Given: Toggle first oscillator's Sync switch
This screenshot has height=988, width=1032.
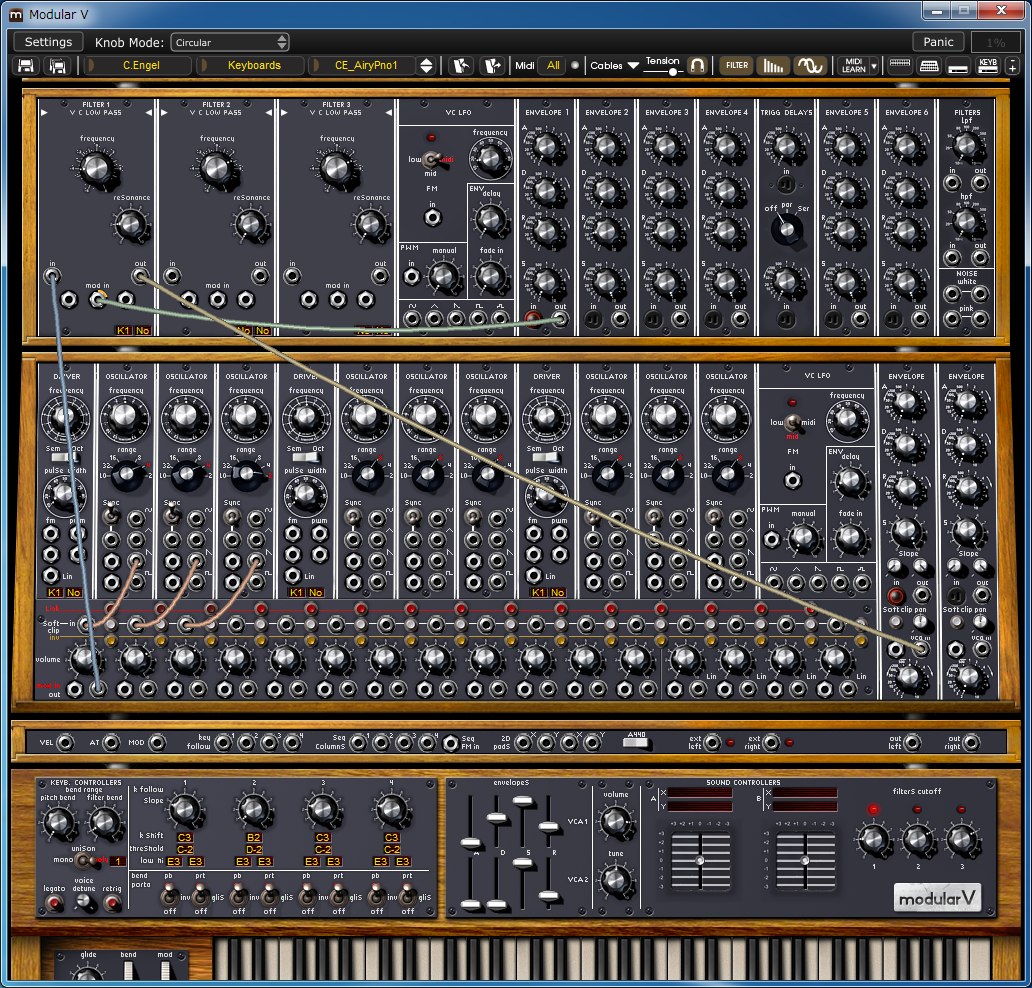Looking at the screenshot, I should point(112,514).
